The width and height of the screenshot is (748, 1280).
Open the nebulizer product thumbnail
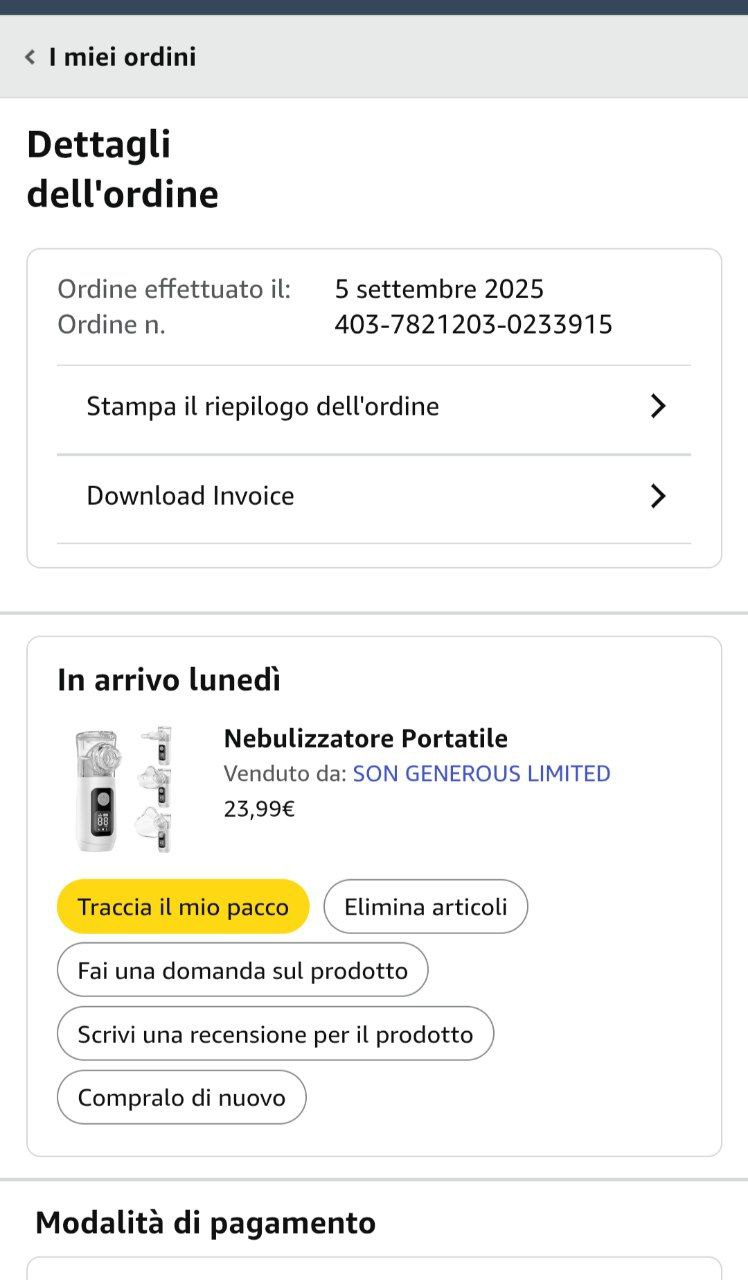point(123,789)
